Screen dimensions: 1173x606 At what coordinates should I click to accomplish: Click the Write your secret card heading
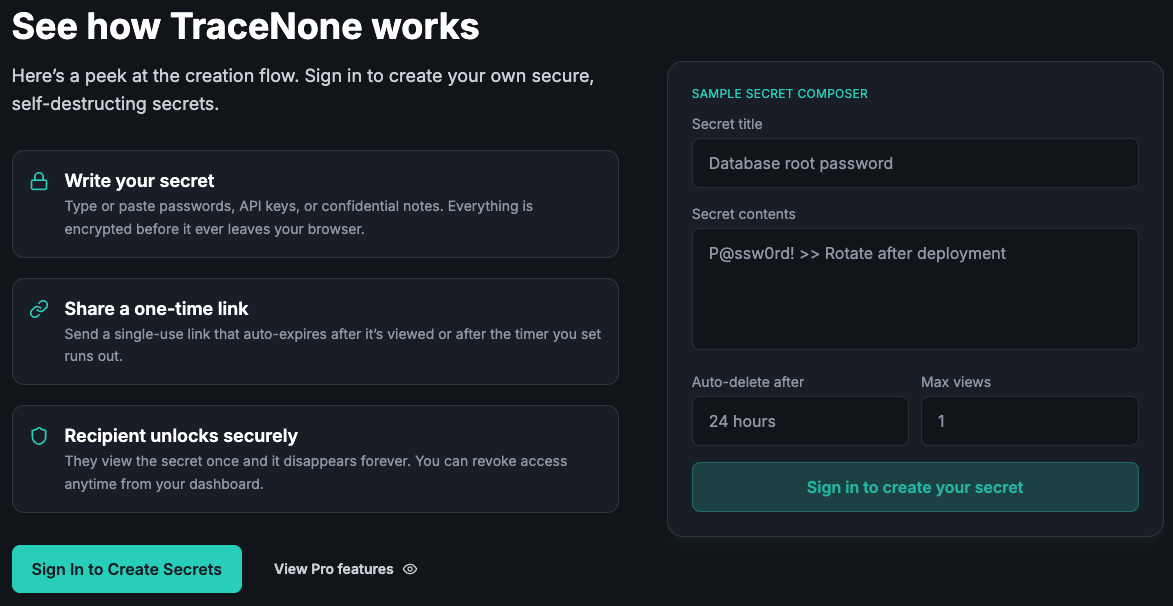coord(140,181)
